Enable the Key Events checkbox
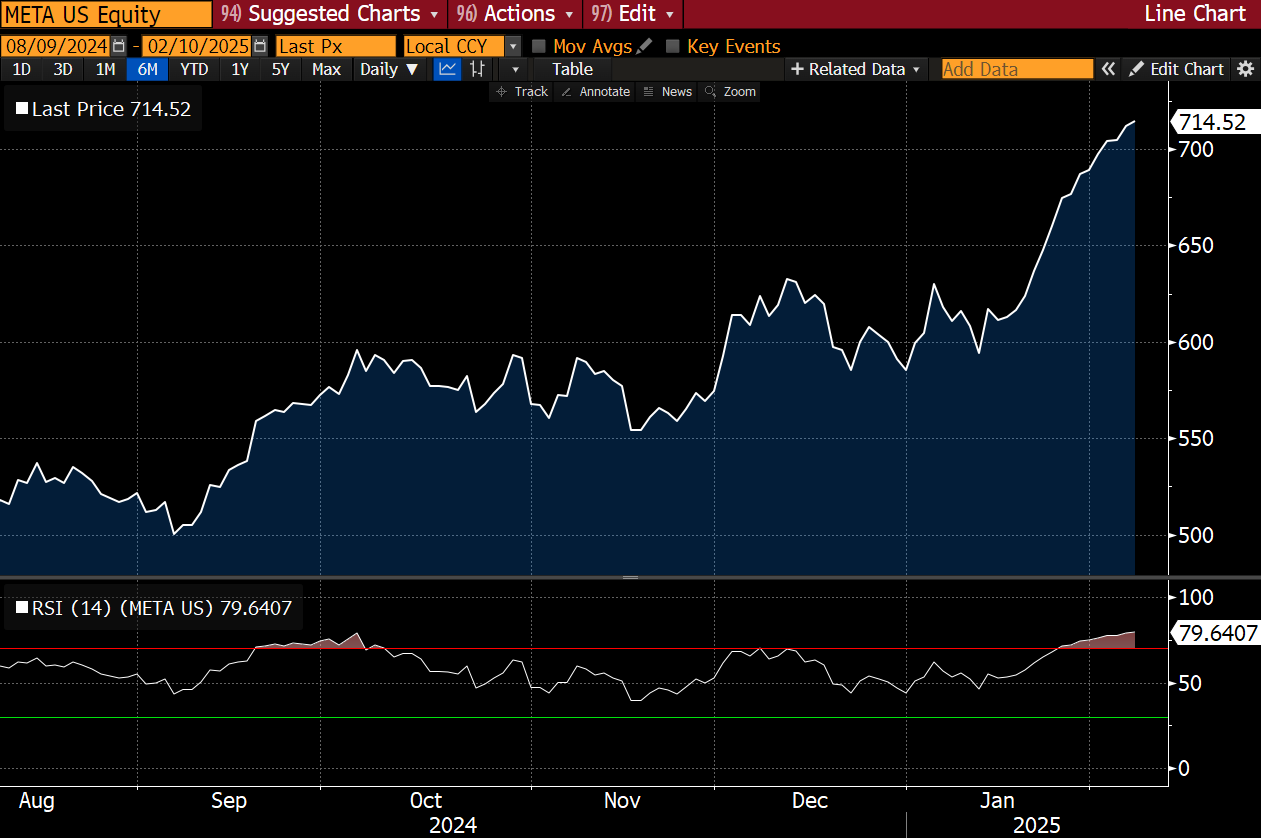Viewport: 1261px width, 838px height. click(673, 46)
